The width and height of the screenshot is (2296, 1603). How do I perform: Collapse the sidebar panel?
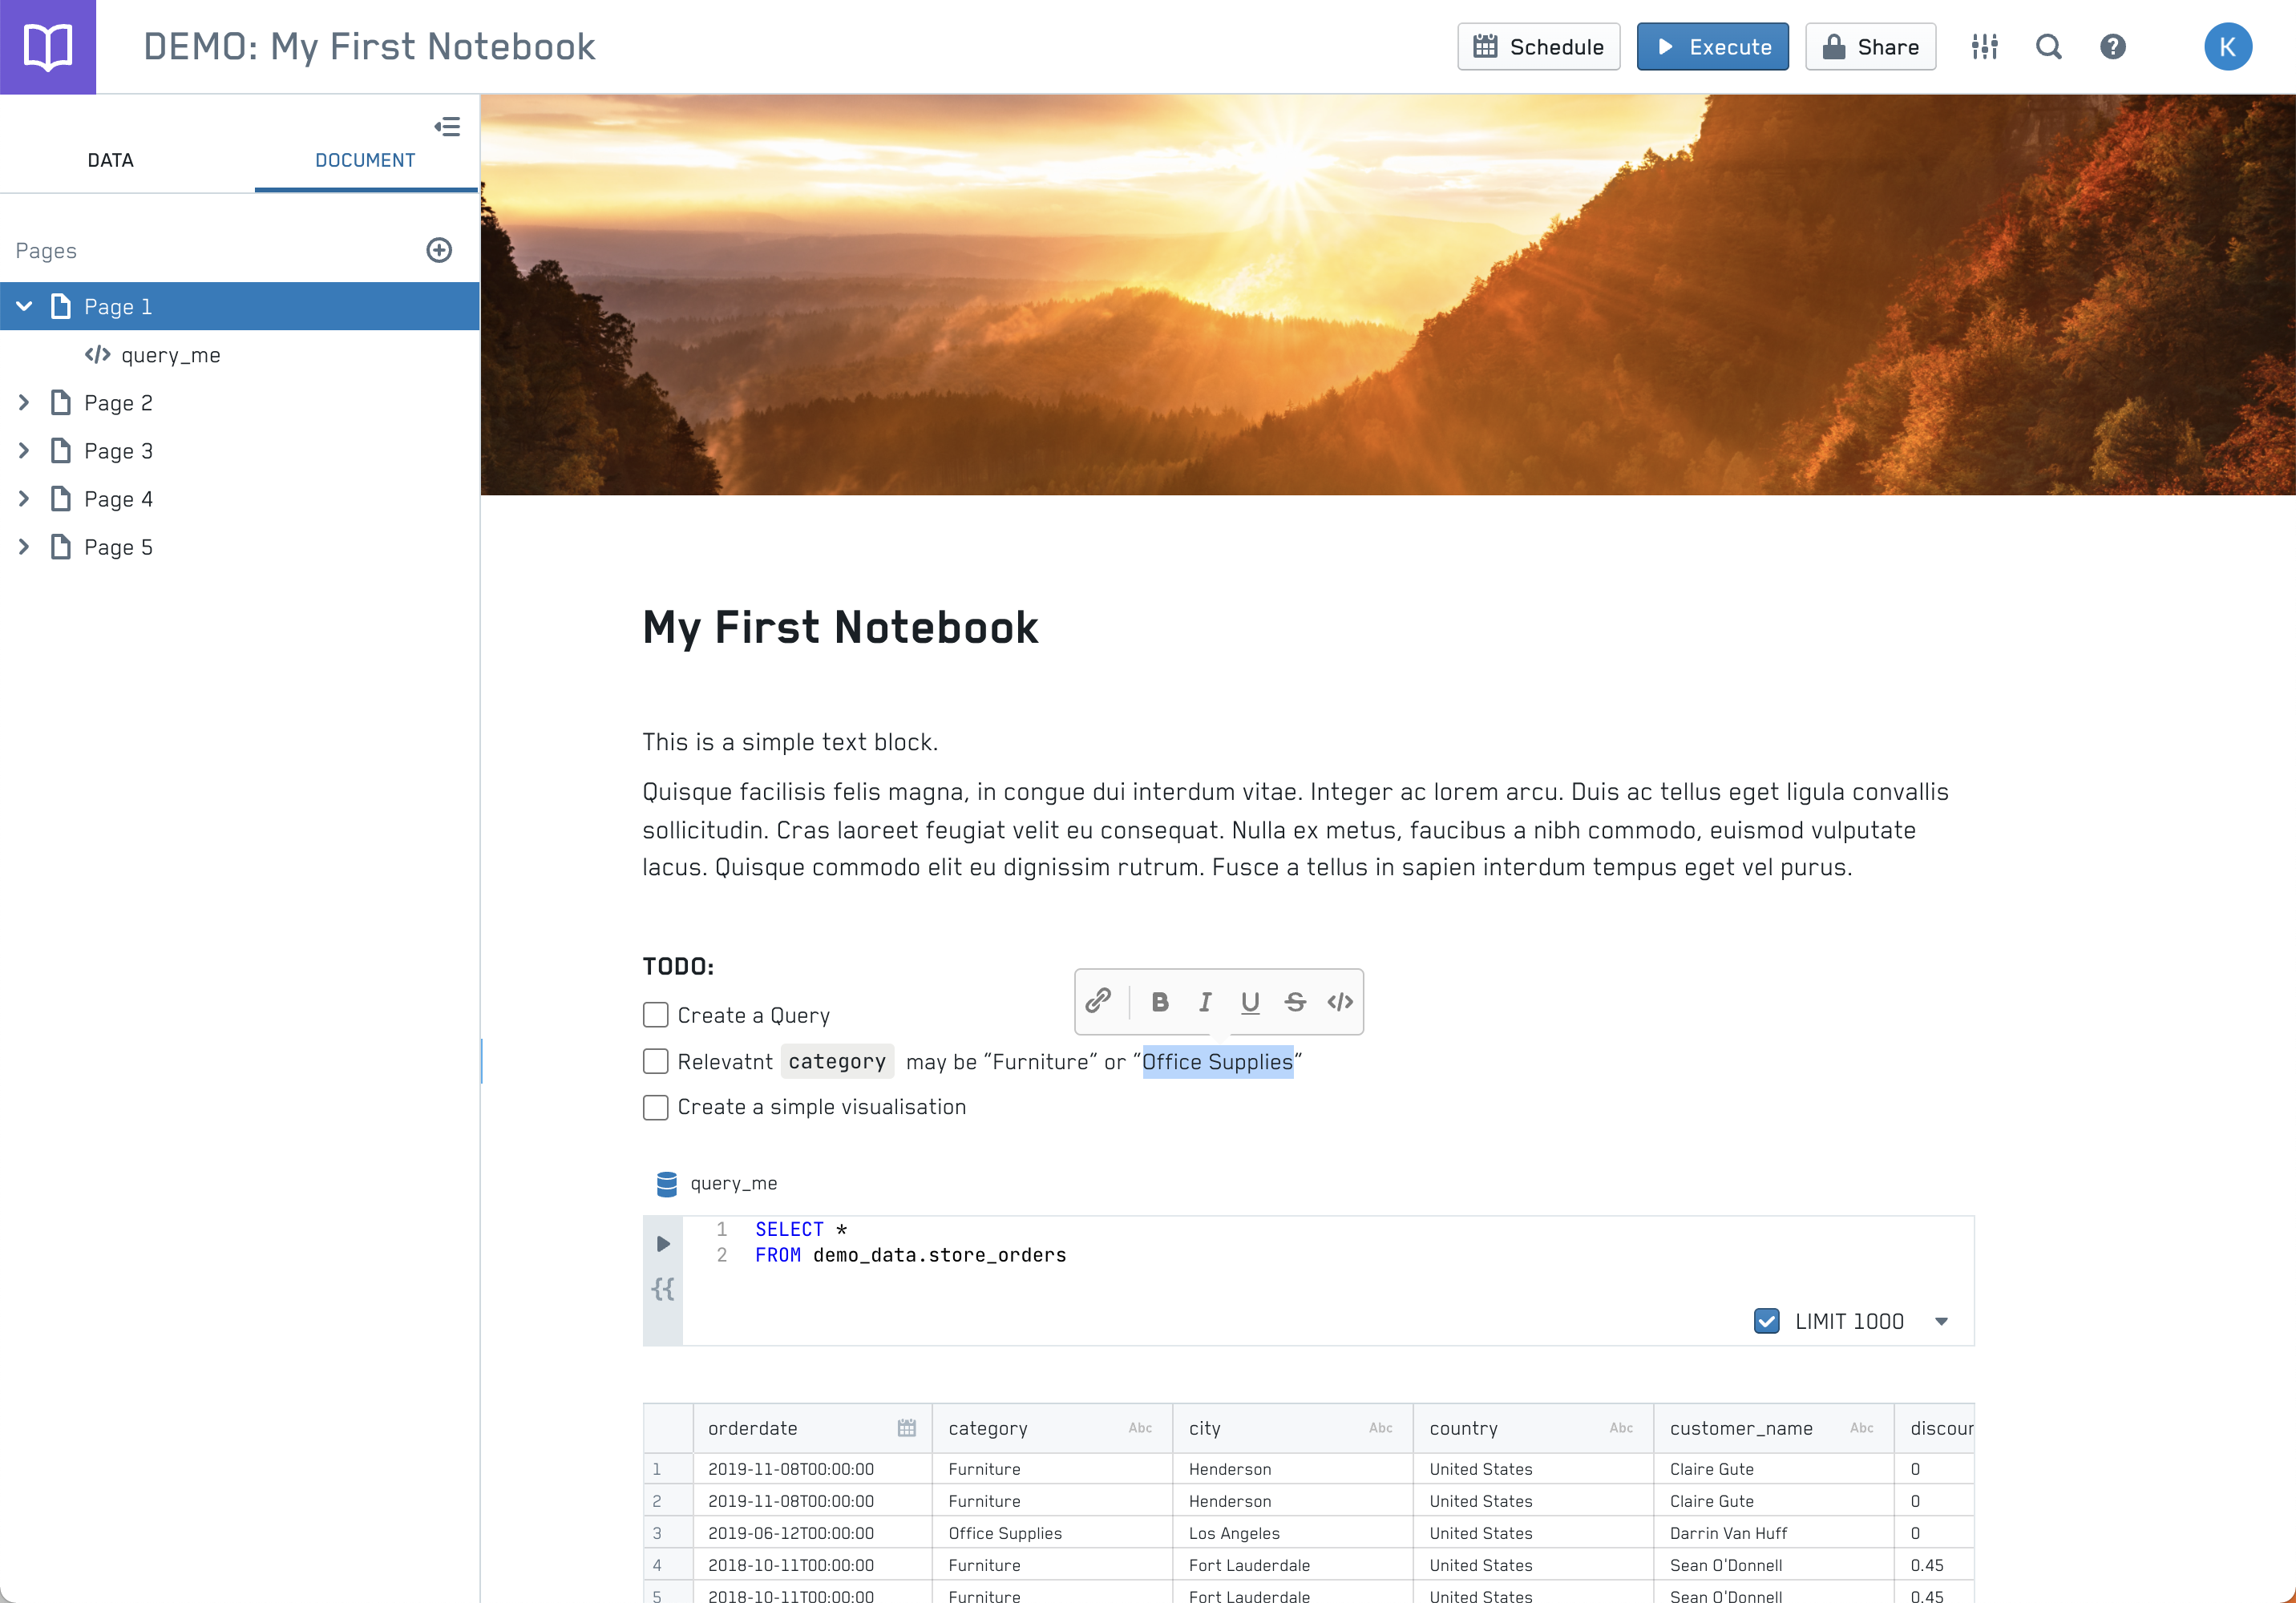[x=447, y=126]
